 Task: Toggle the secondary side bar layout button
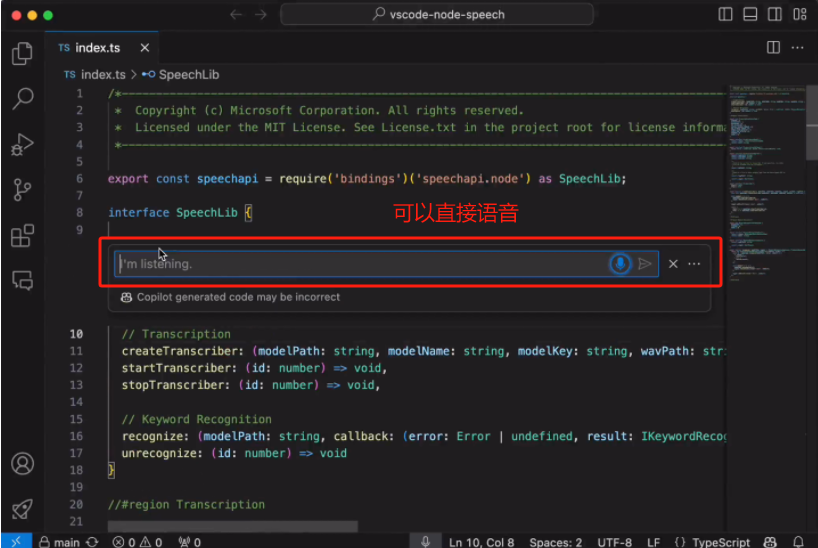(772, 15)
